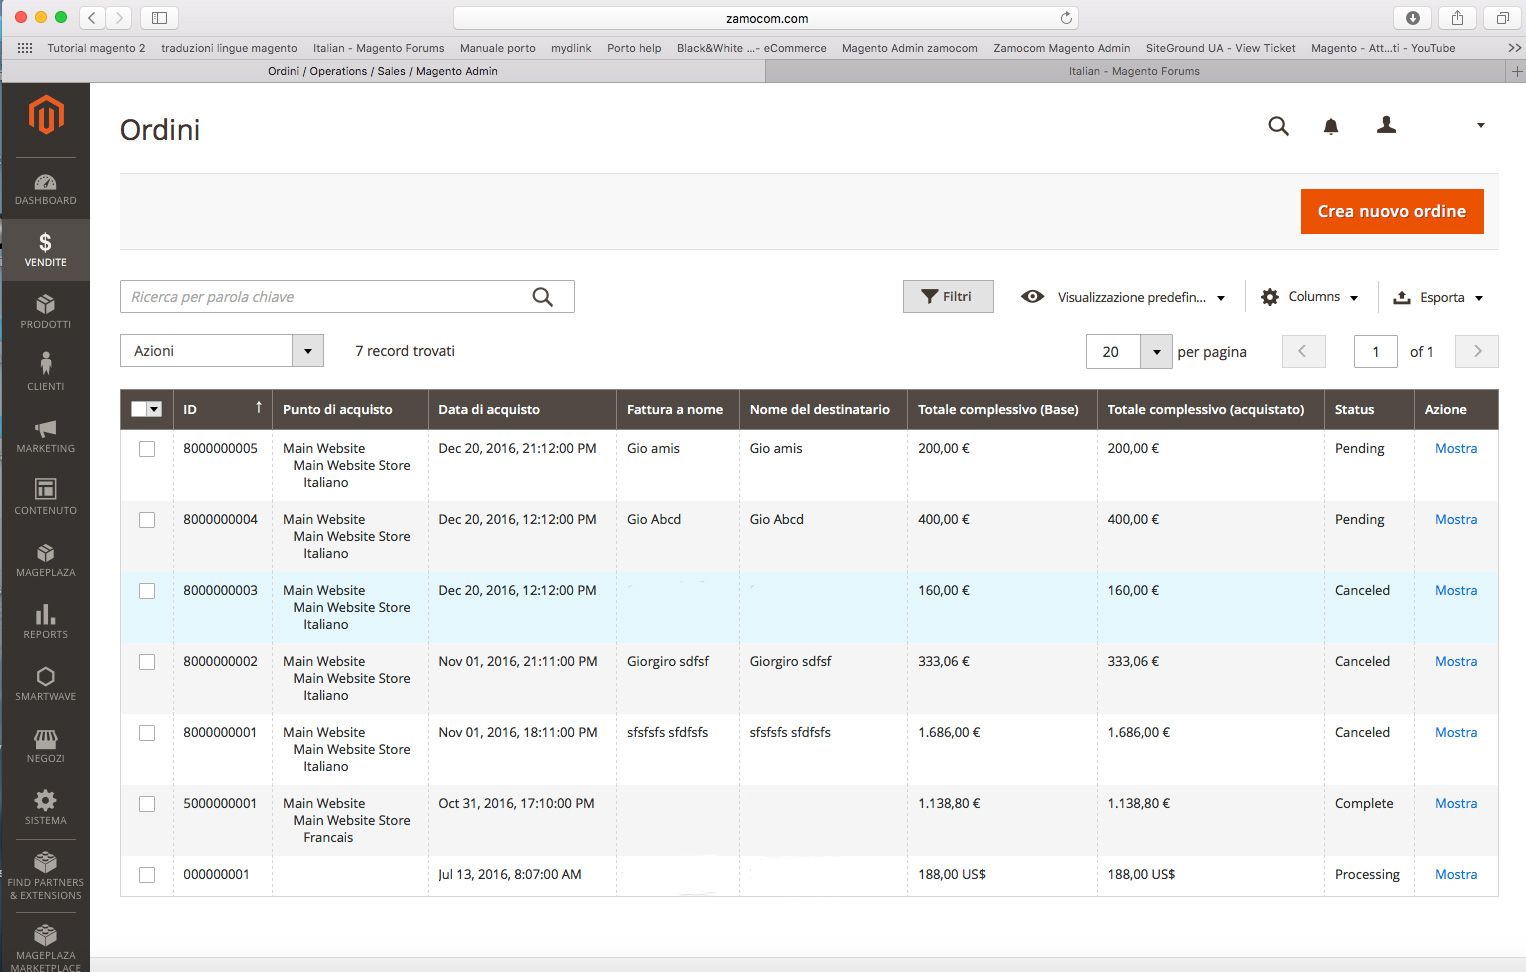Select order 8000000002 checkbox
Viewport: 1526px width, 972px height.
147,662
